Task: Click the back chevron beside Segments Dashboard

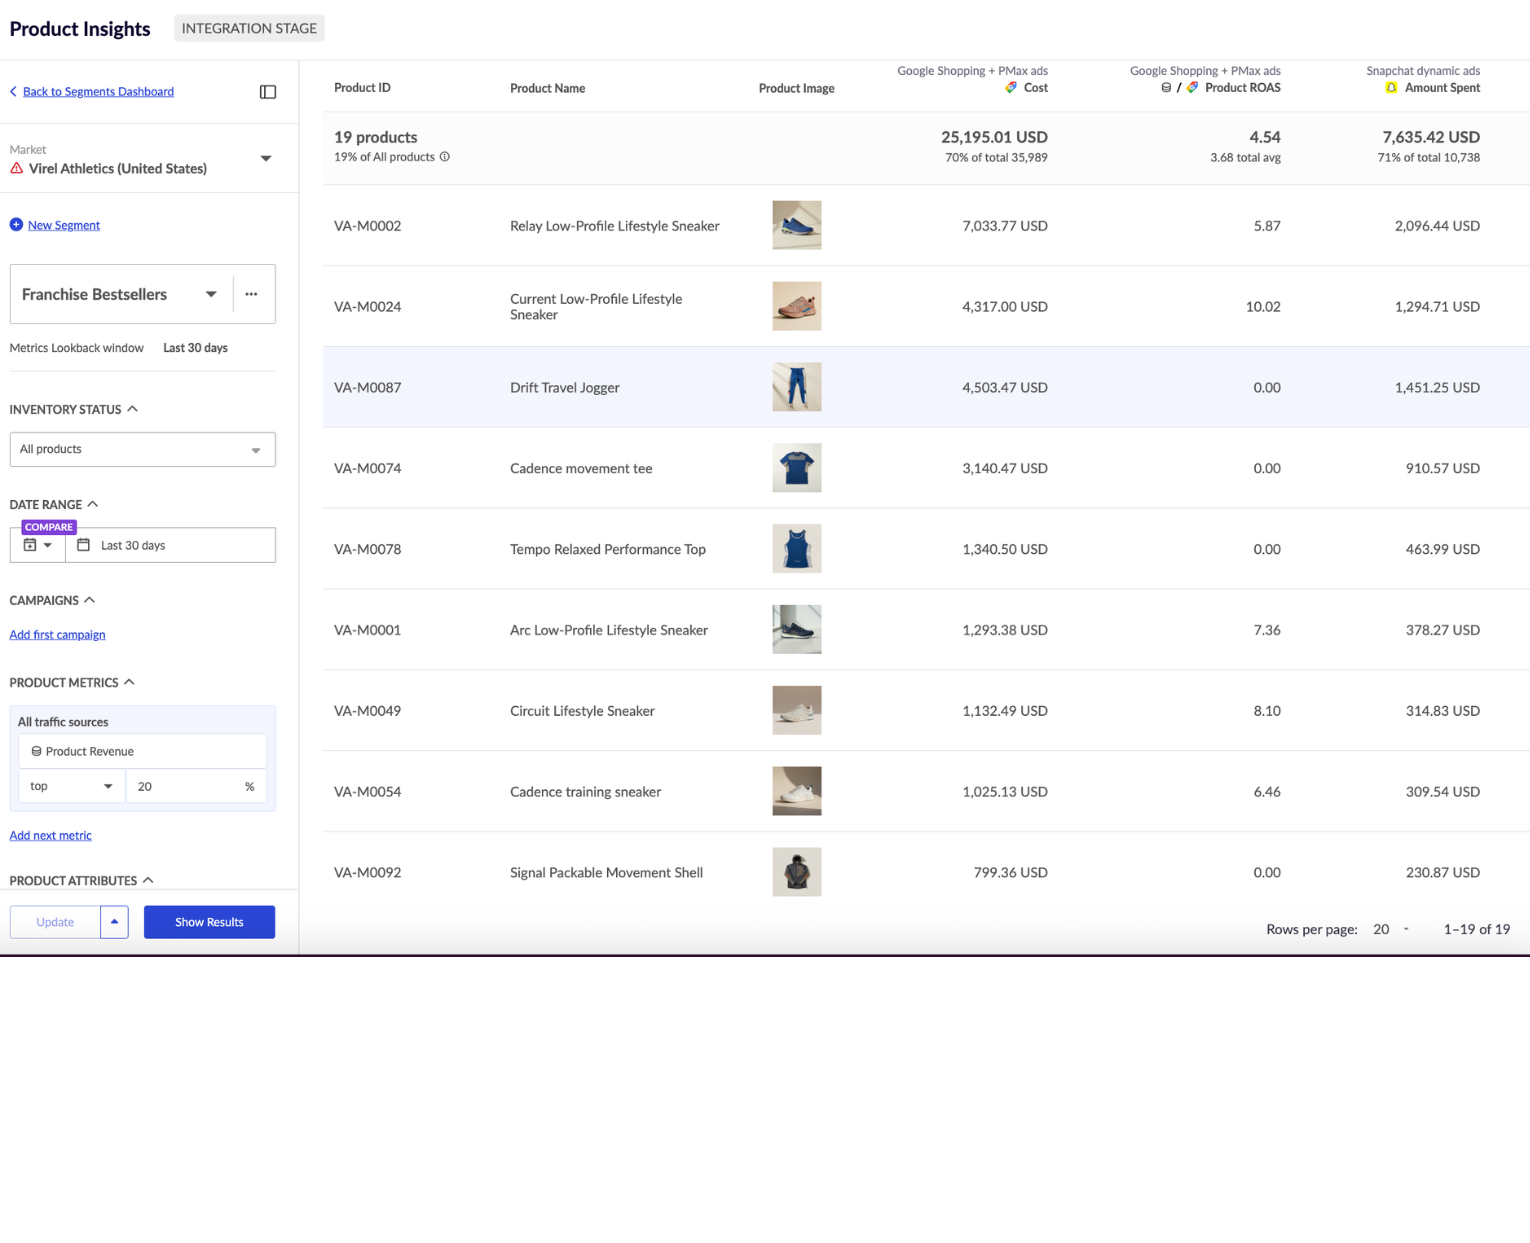Action: [14, 92]
